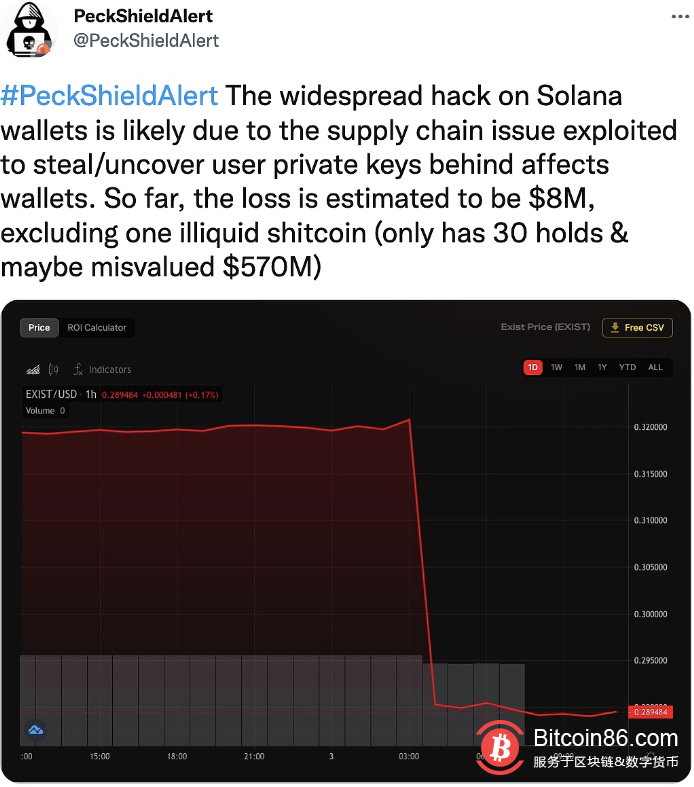The width and height of the screenshot is (694, 787).
Task: Switch to the Price tab
Action: (39, 328)
